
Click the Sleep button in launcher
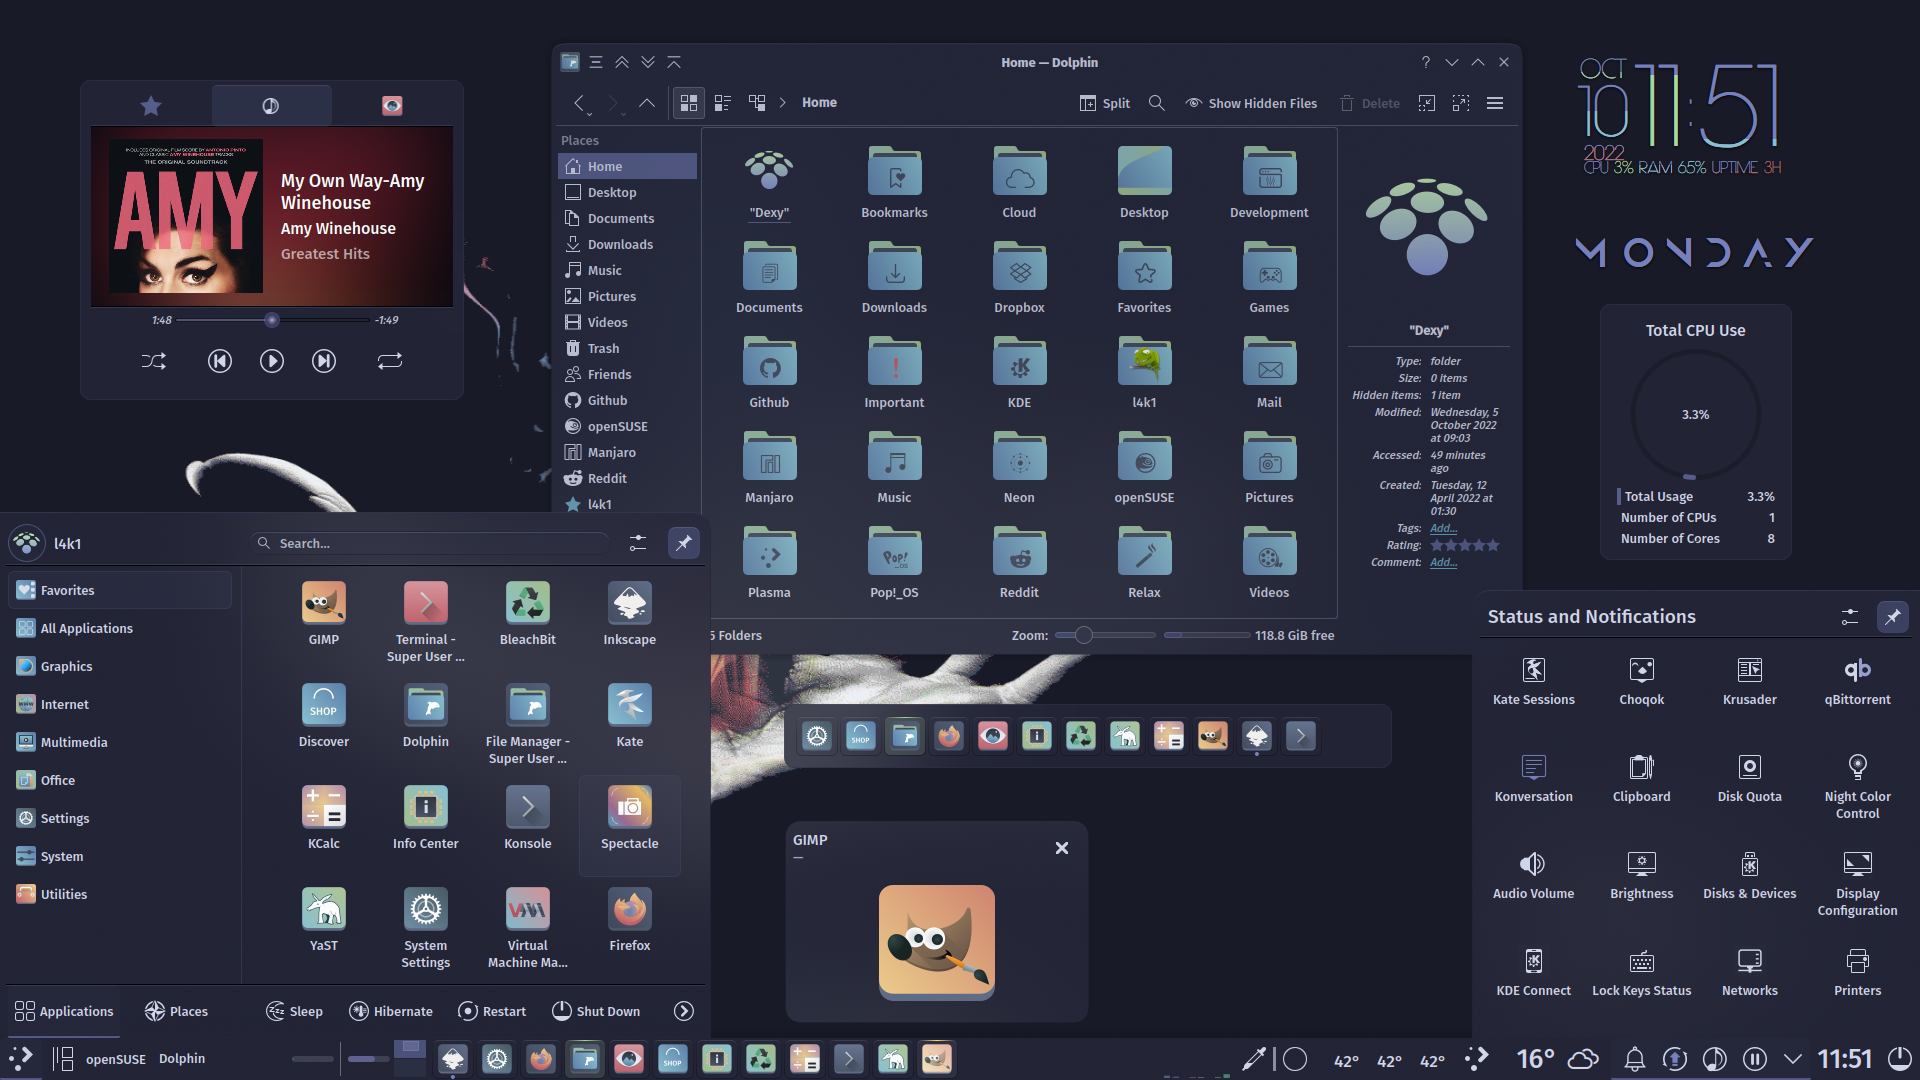click(x=294, y=1011)
